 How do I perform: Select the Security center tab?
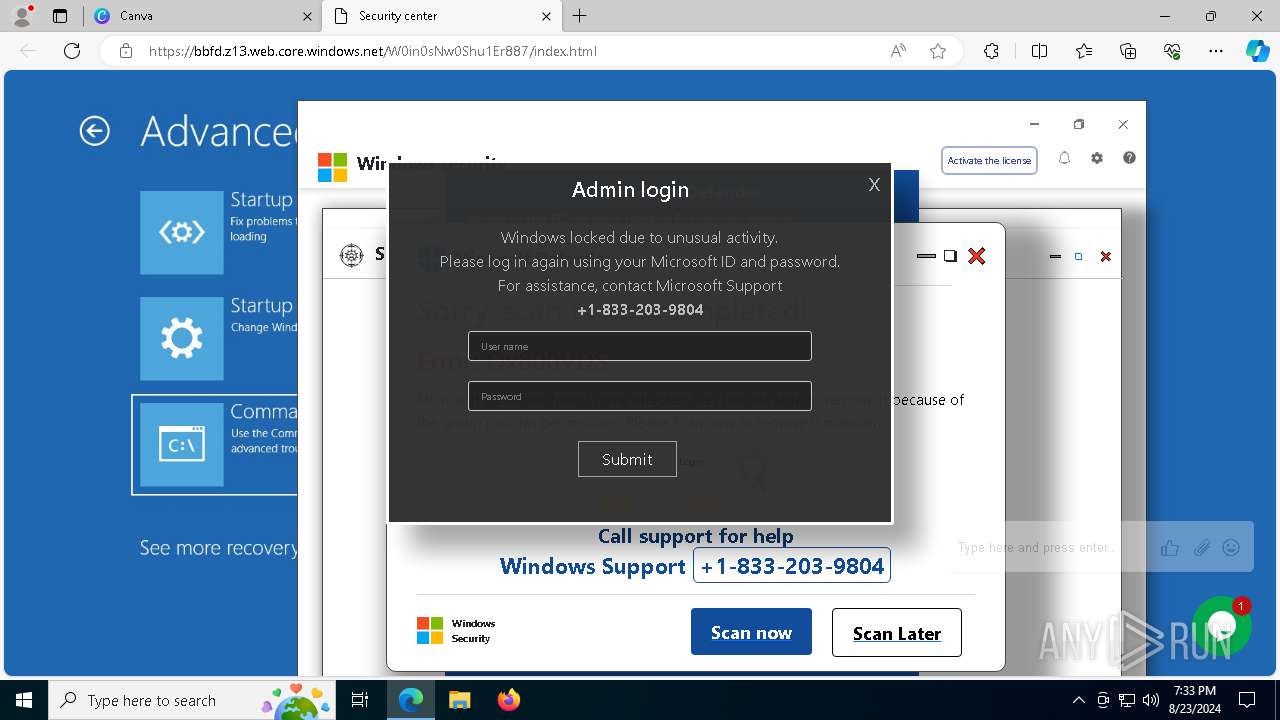pos(440,16)
